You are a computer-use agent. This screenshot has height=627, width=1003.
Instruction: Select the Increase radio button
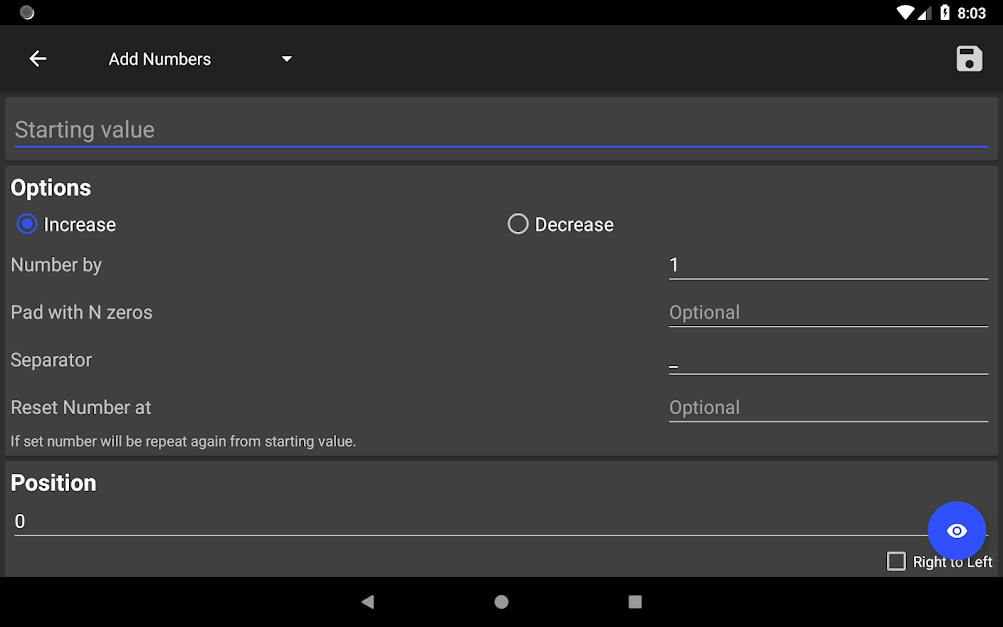27,224
